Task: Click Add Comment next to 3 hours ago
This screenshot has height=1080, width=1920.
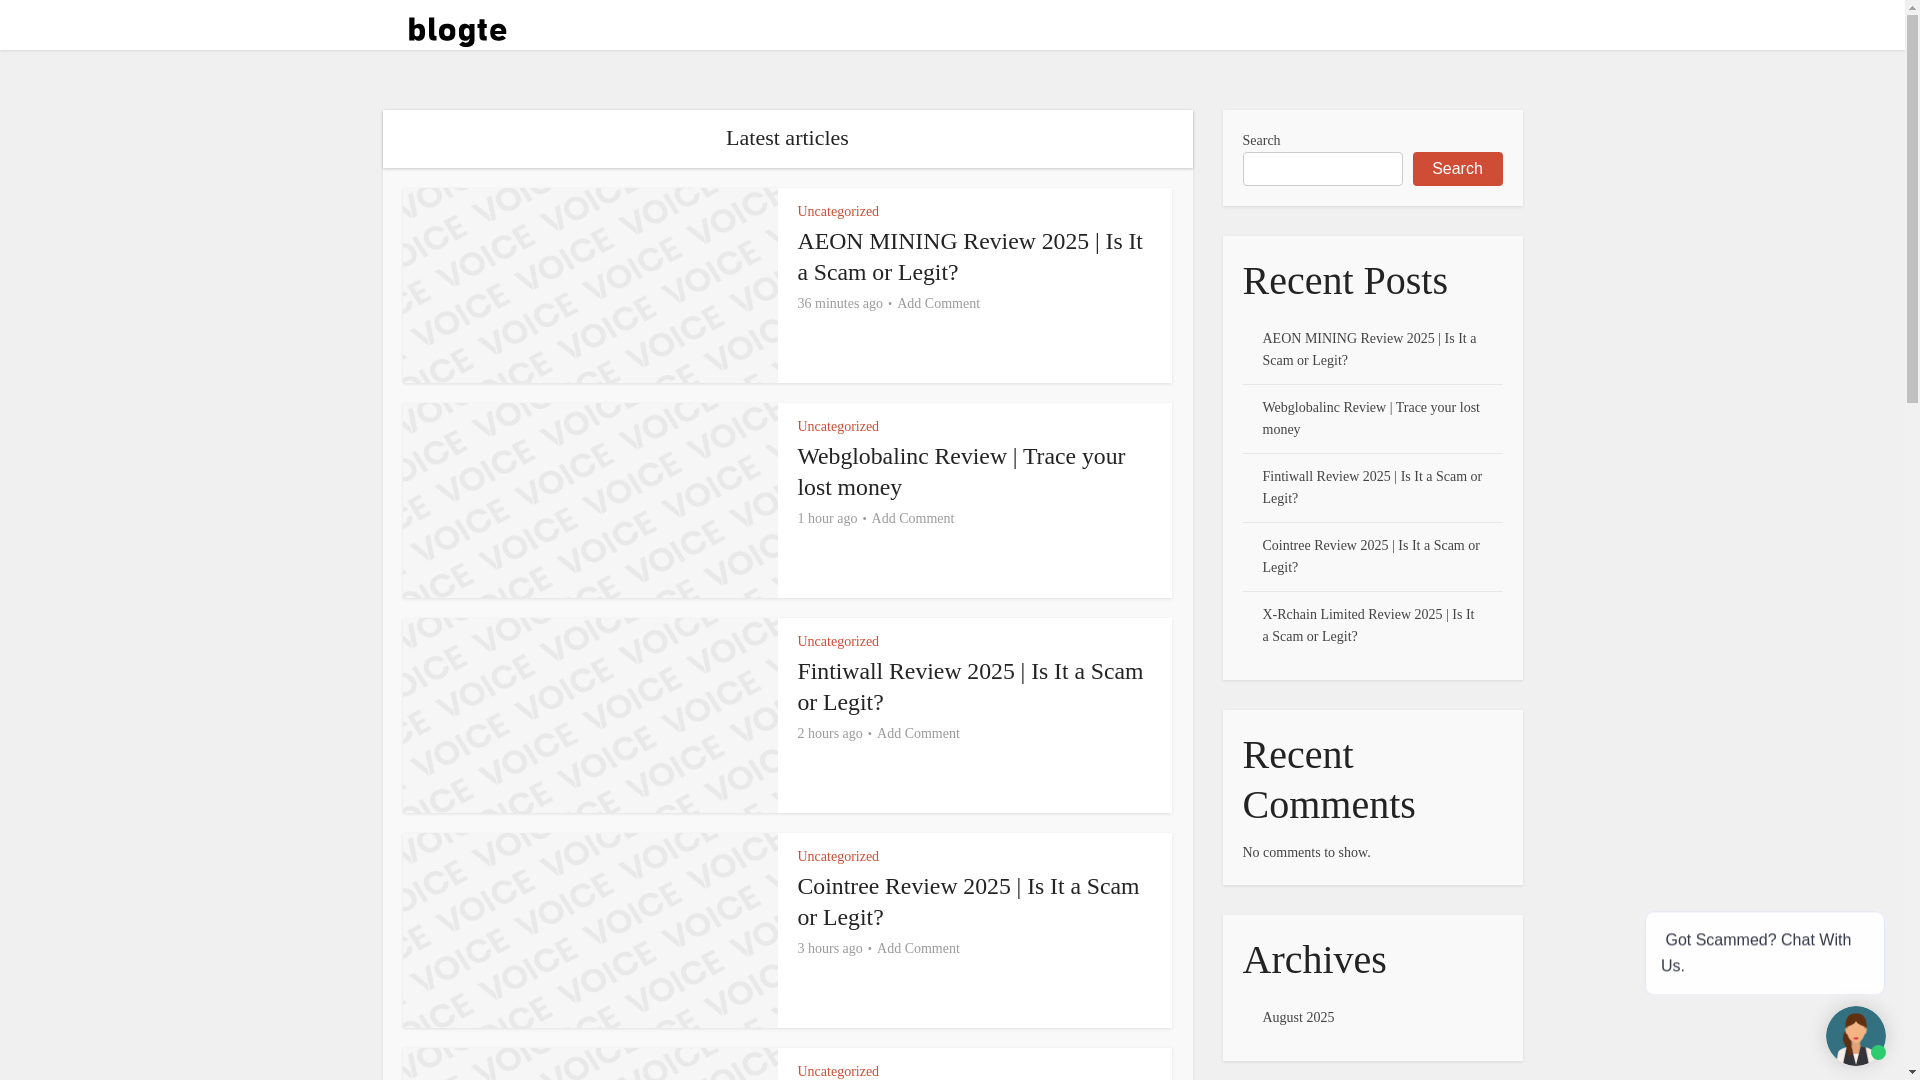Action: (x=918, y=948)
